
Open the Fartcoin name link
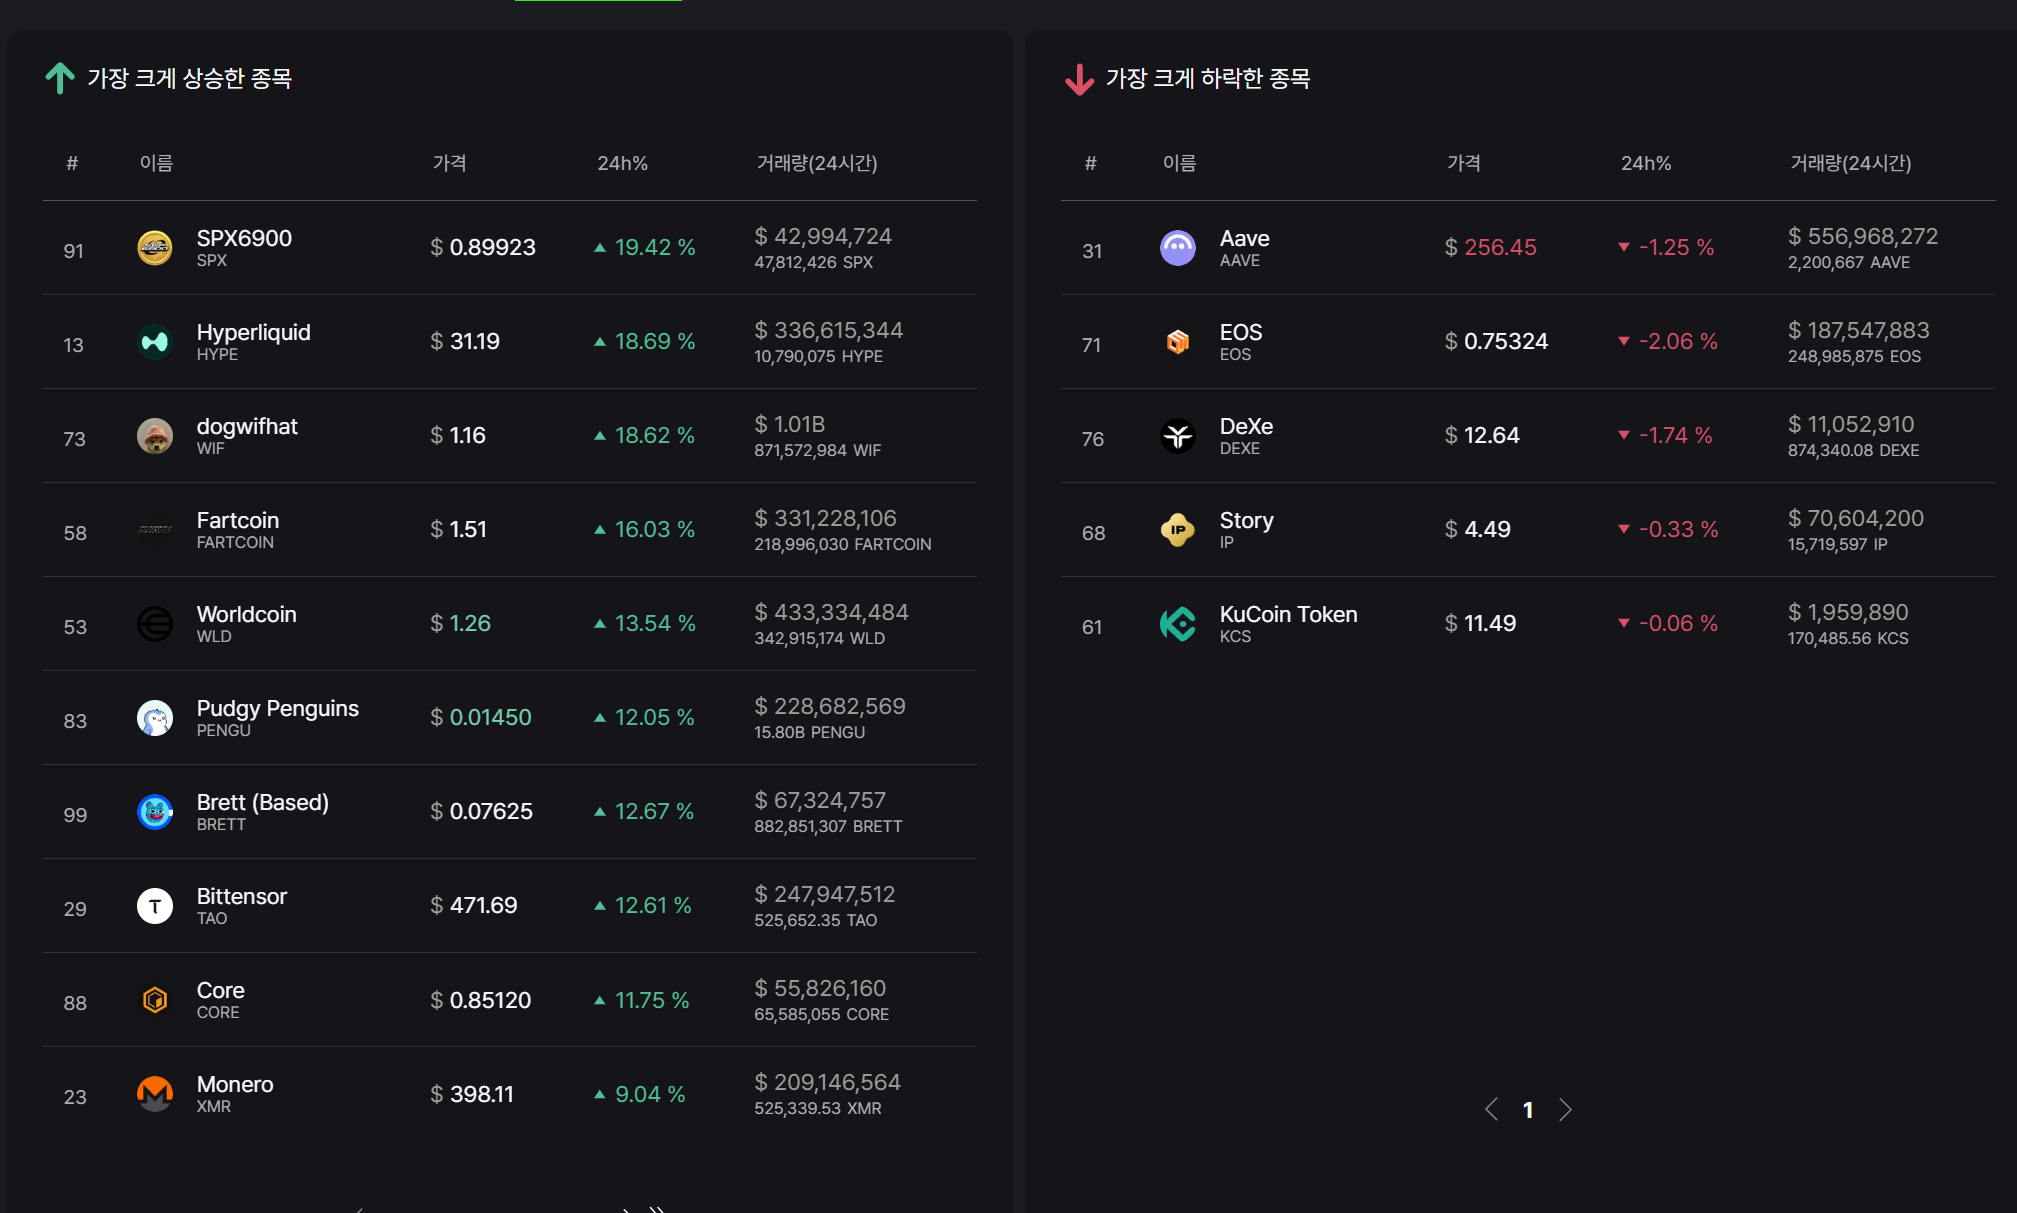(238, 520)
